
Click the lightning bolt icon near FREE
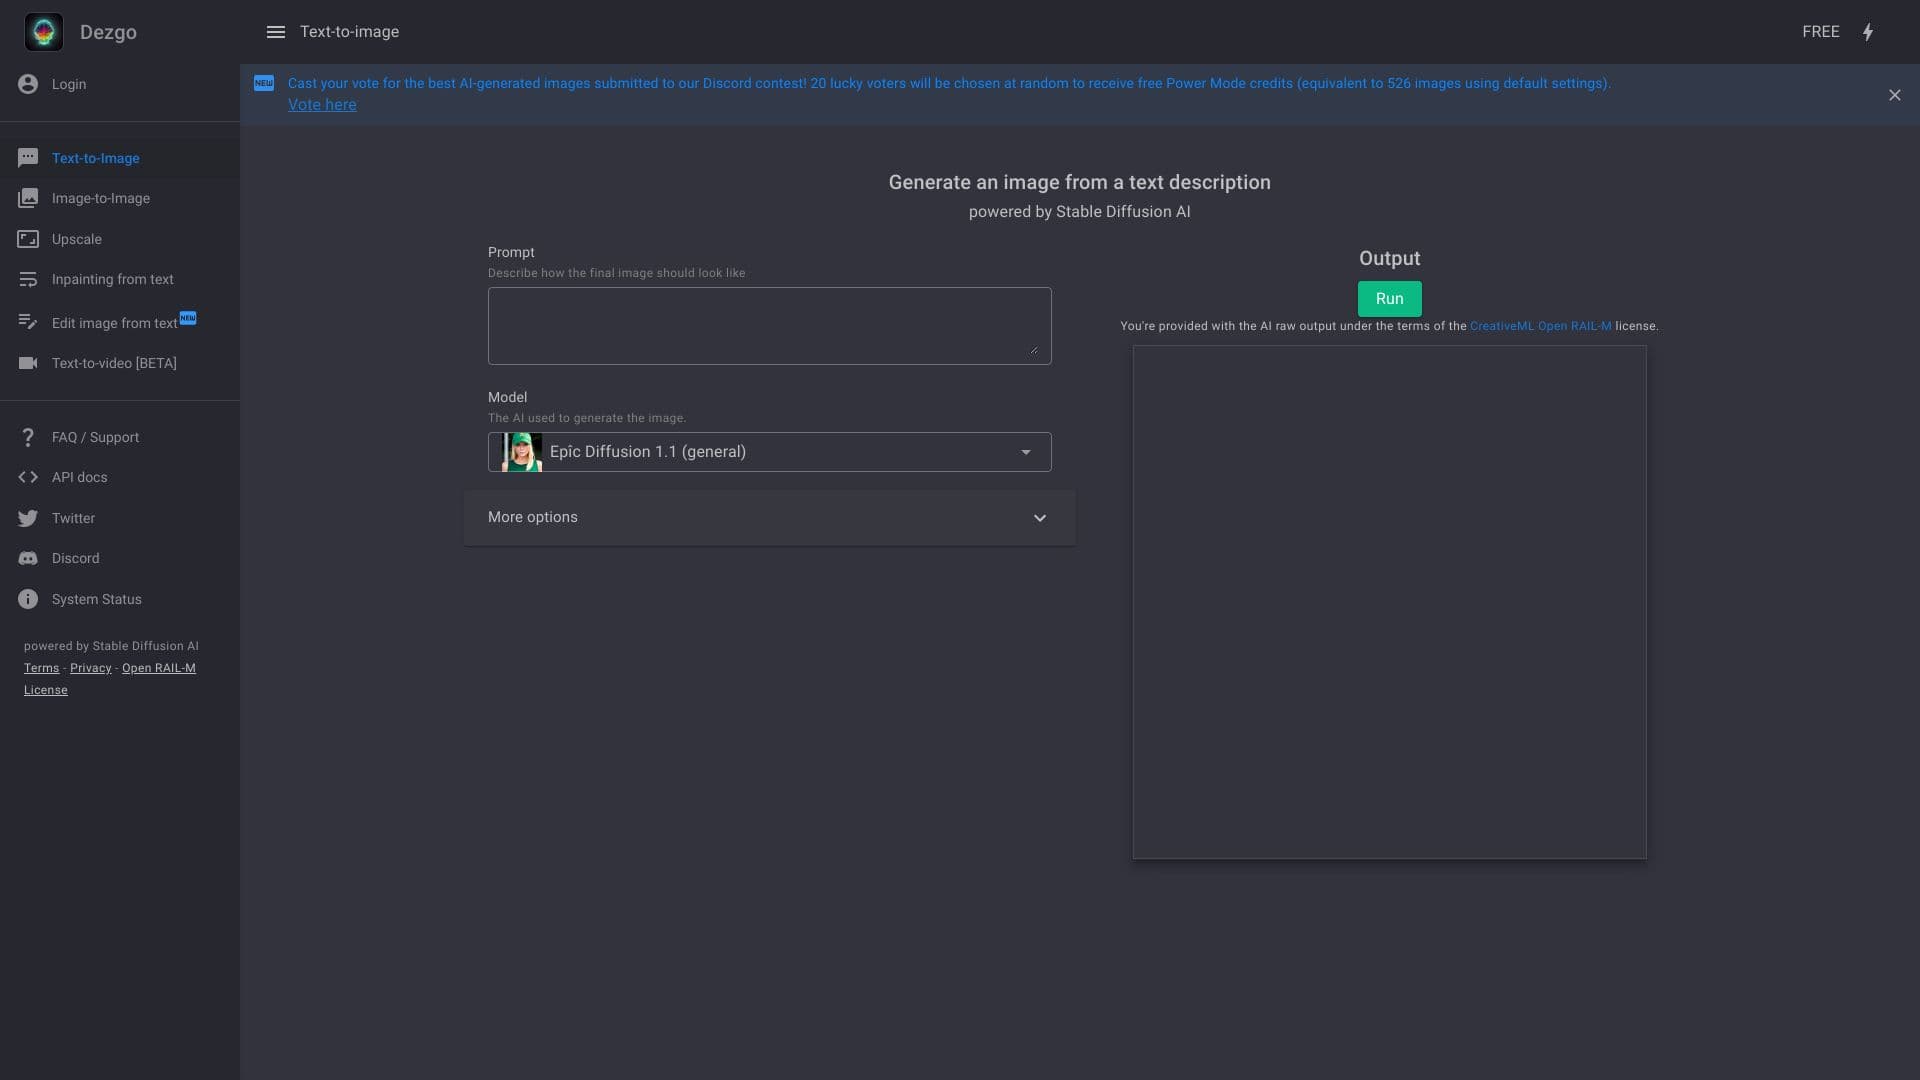(1868, 31)
